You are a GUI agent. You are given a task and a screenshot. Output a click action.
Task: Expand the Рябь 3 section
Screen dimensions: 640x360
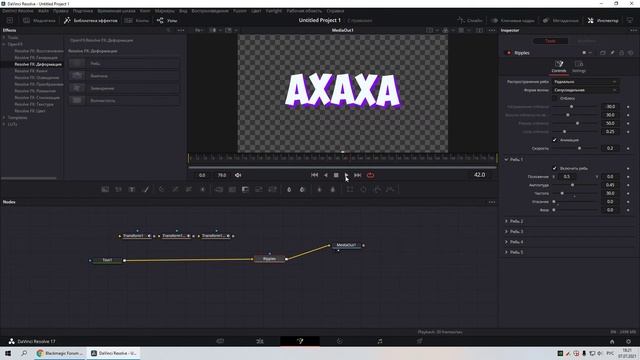point(507,231)
